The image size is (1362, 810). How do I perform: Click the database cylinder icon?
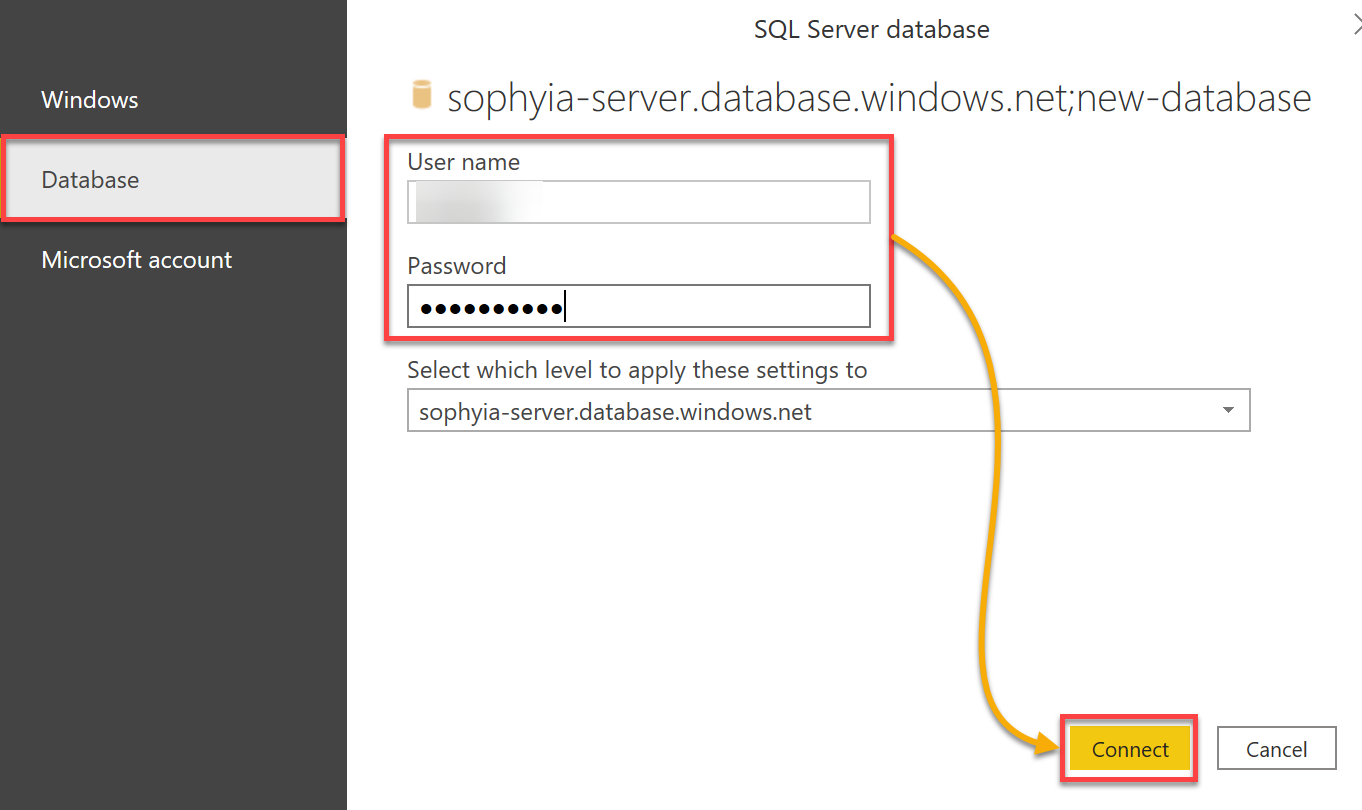coord(422,96)
